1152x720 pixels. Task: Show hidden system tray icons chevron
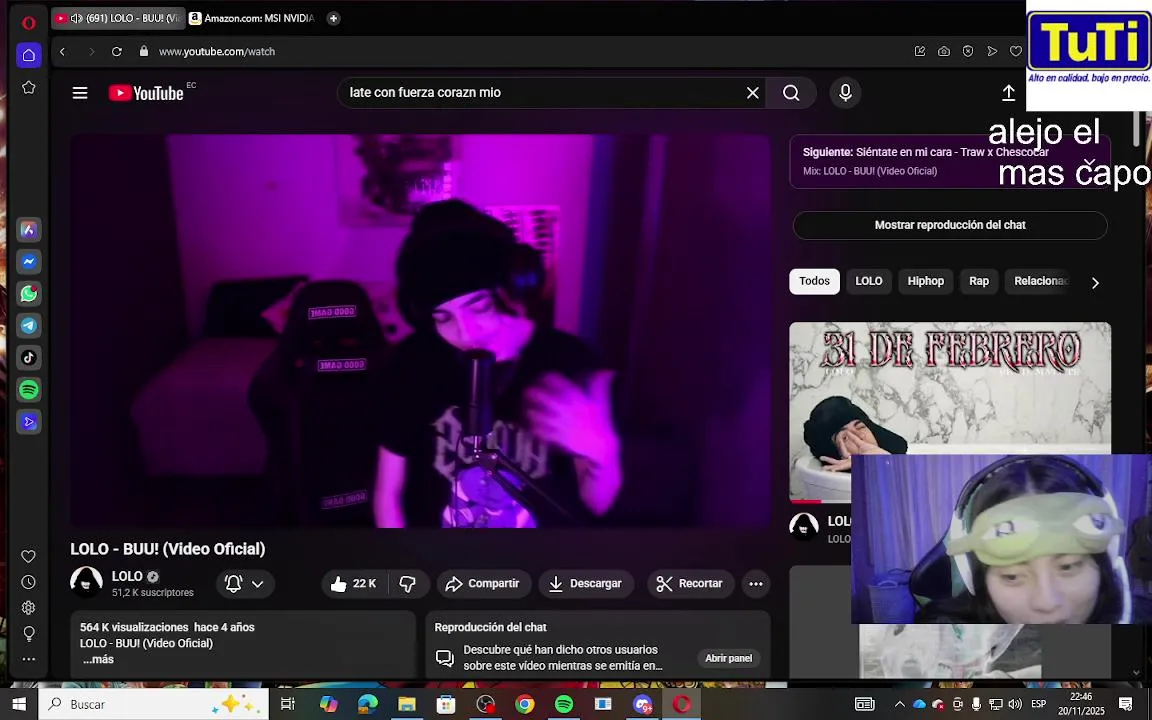[899, 704]
